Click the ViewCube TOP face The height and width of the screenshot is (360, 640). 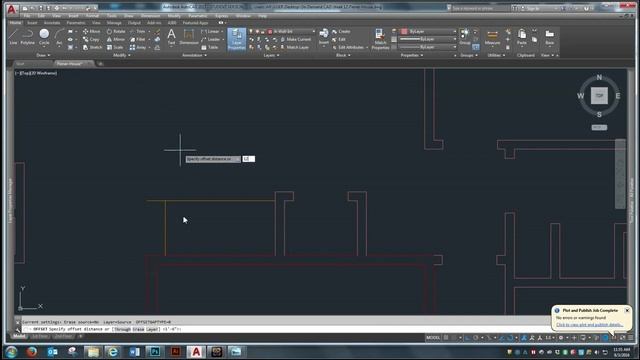click(599, 96)
